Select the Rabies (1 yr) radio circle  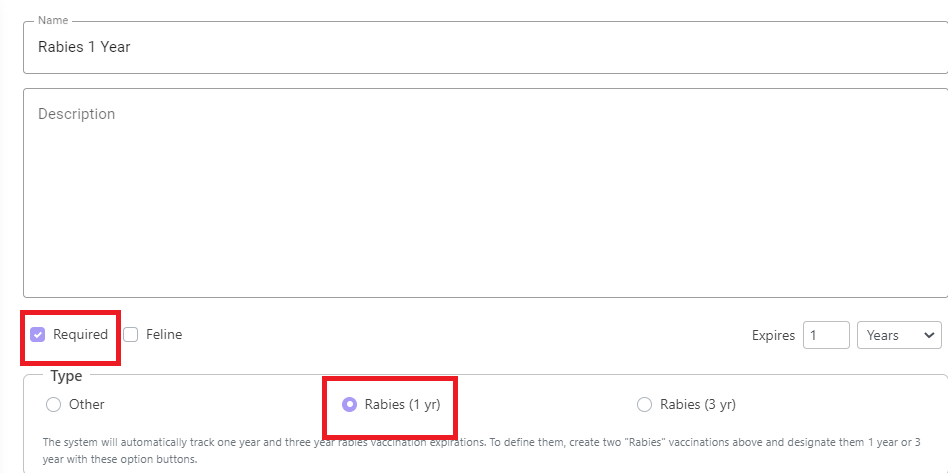click(349, 405)
